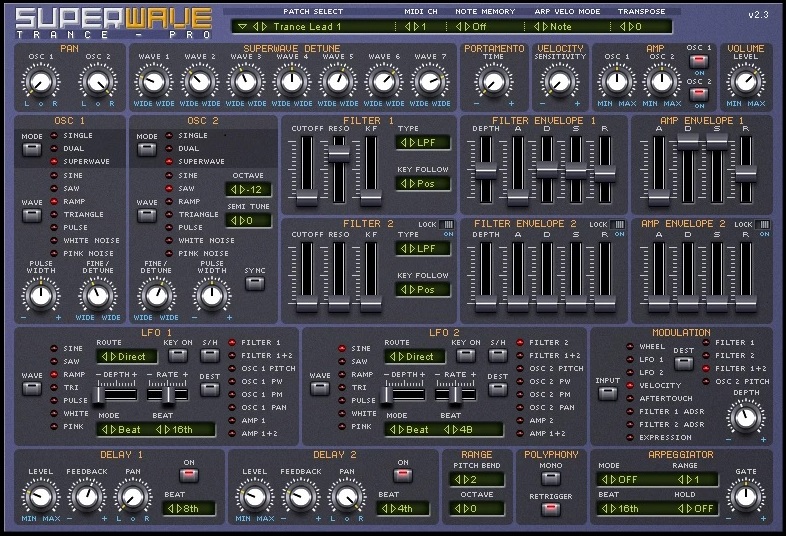The width and height of the screenshot is (786, 536).
Task: Toggle the OSC 2 Sync button
Action: coord(255,283)
